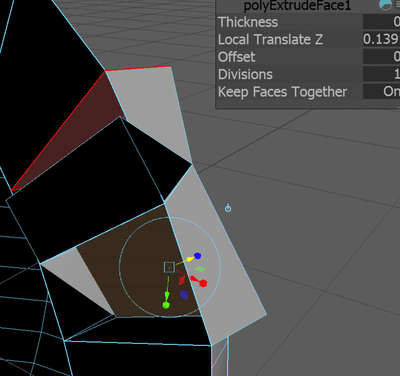Click the Local Translate Z value 0.139
Viewport: 400px width, 376px height.
(381, 39)
